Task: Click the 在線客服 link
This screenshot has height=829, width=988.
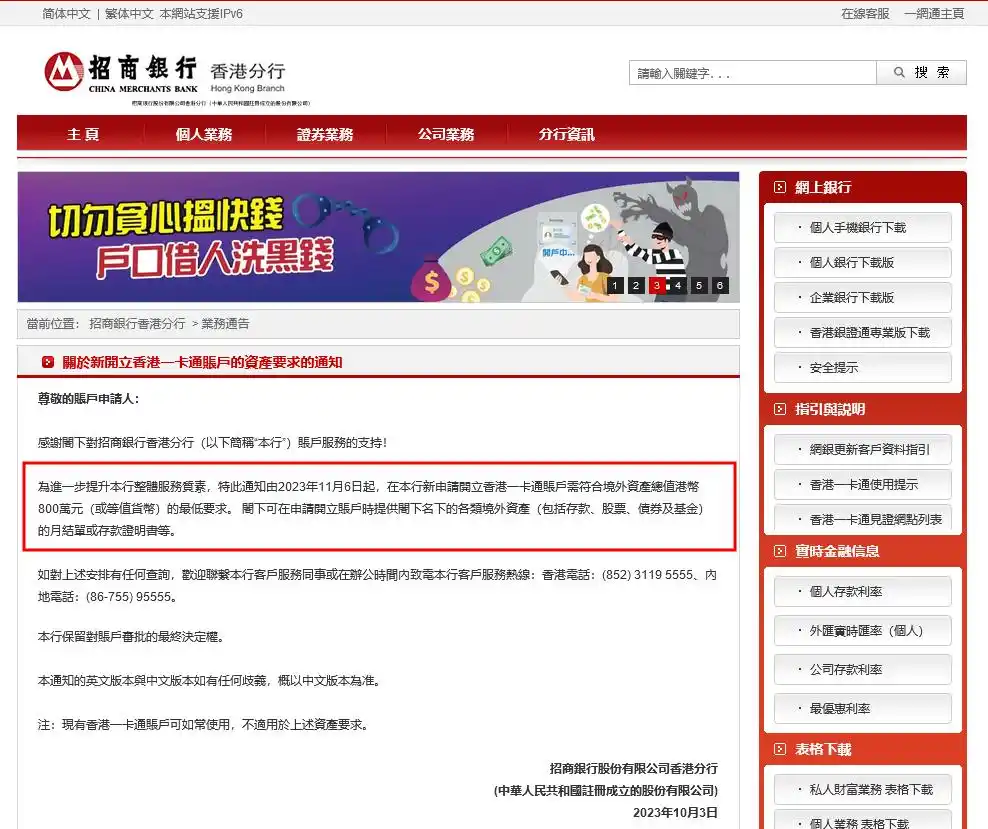Action: [x=865, y=14]
